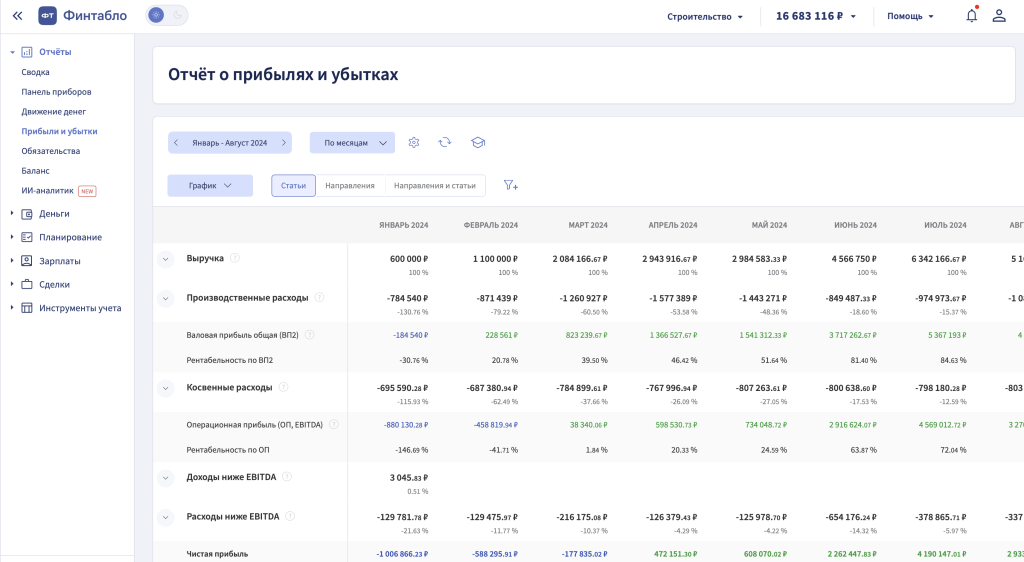
Task: Switch to Направления tab
Action: point(350,185)
